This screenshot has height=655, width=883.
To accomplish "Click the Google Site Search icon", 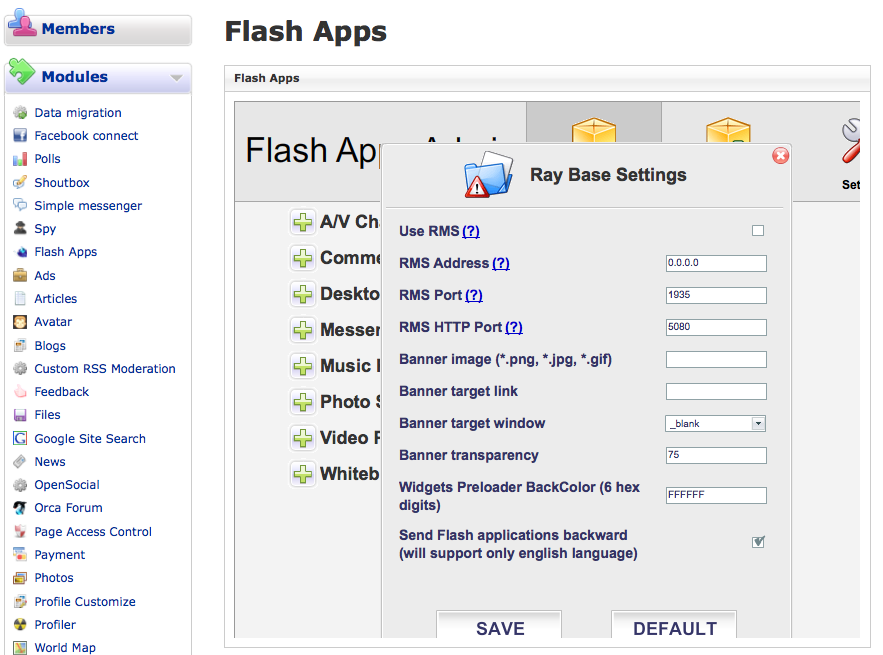I will coord(20,439).
